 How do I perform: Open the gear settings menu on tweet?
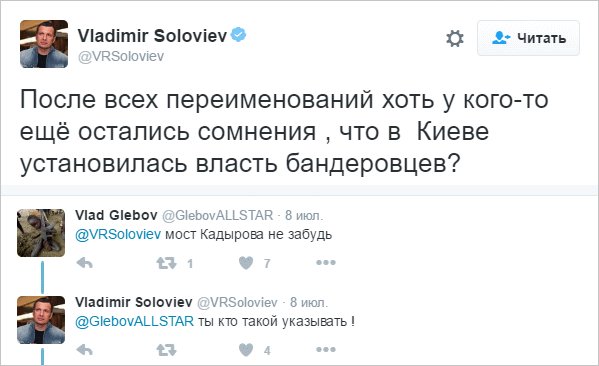455,39
